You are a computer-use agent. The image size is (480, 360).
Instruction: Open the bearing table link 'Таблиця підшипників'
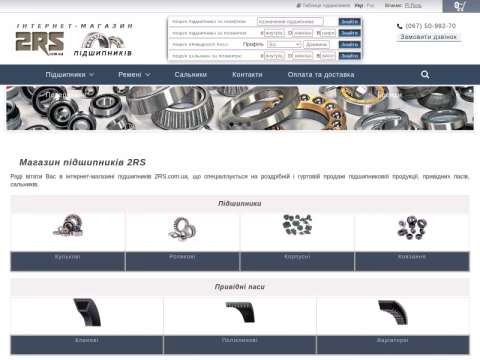(324, 5)
